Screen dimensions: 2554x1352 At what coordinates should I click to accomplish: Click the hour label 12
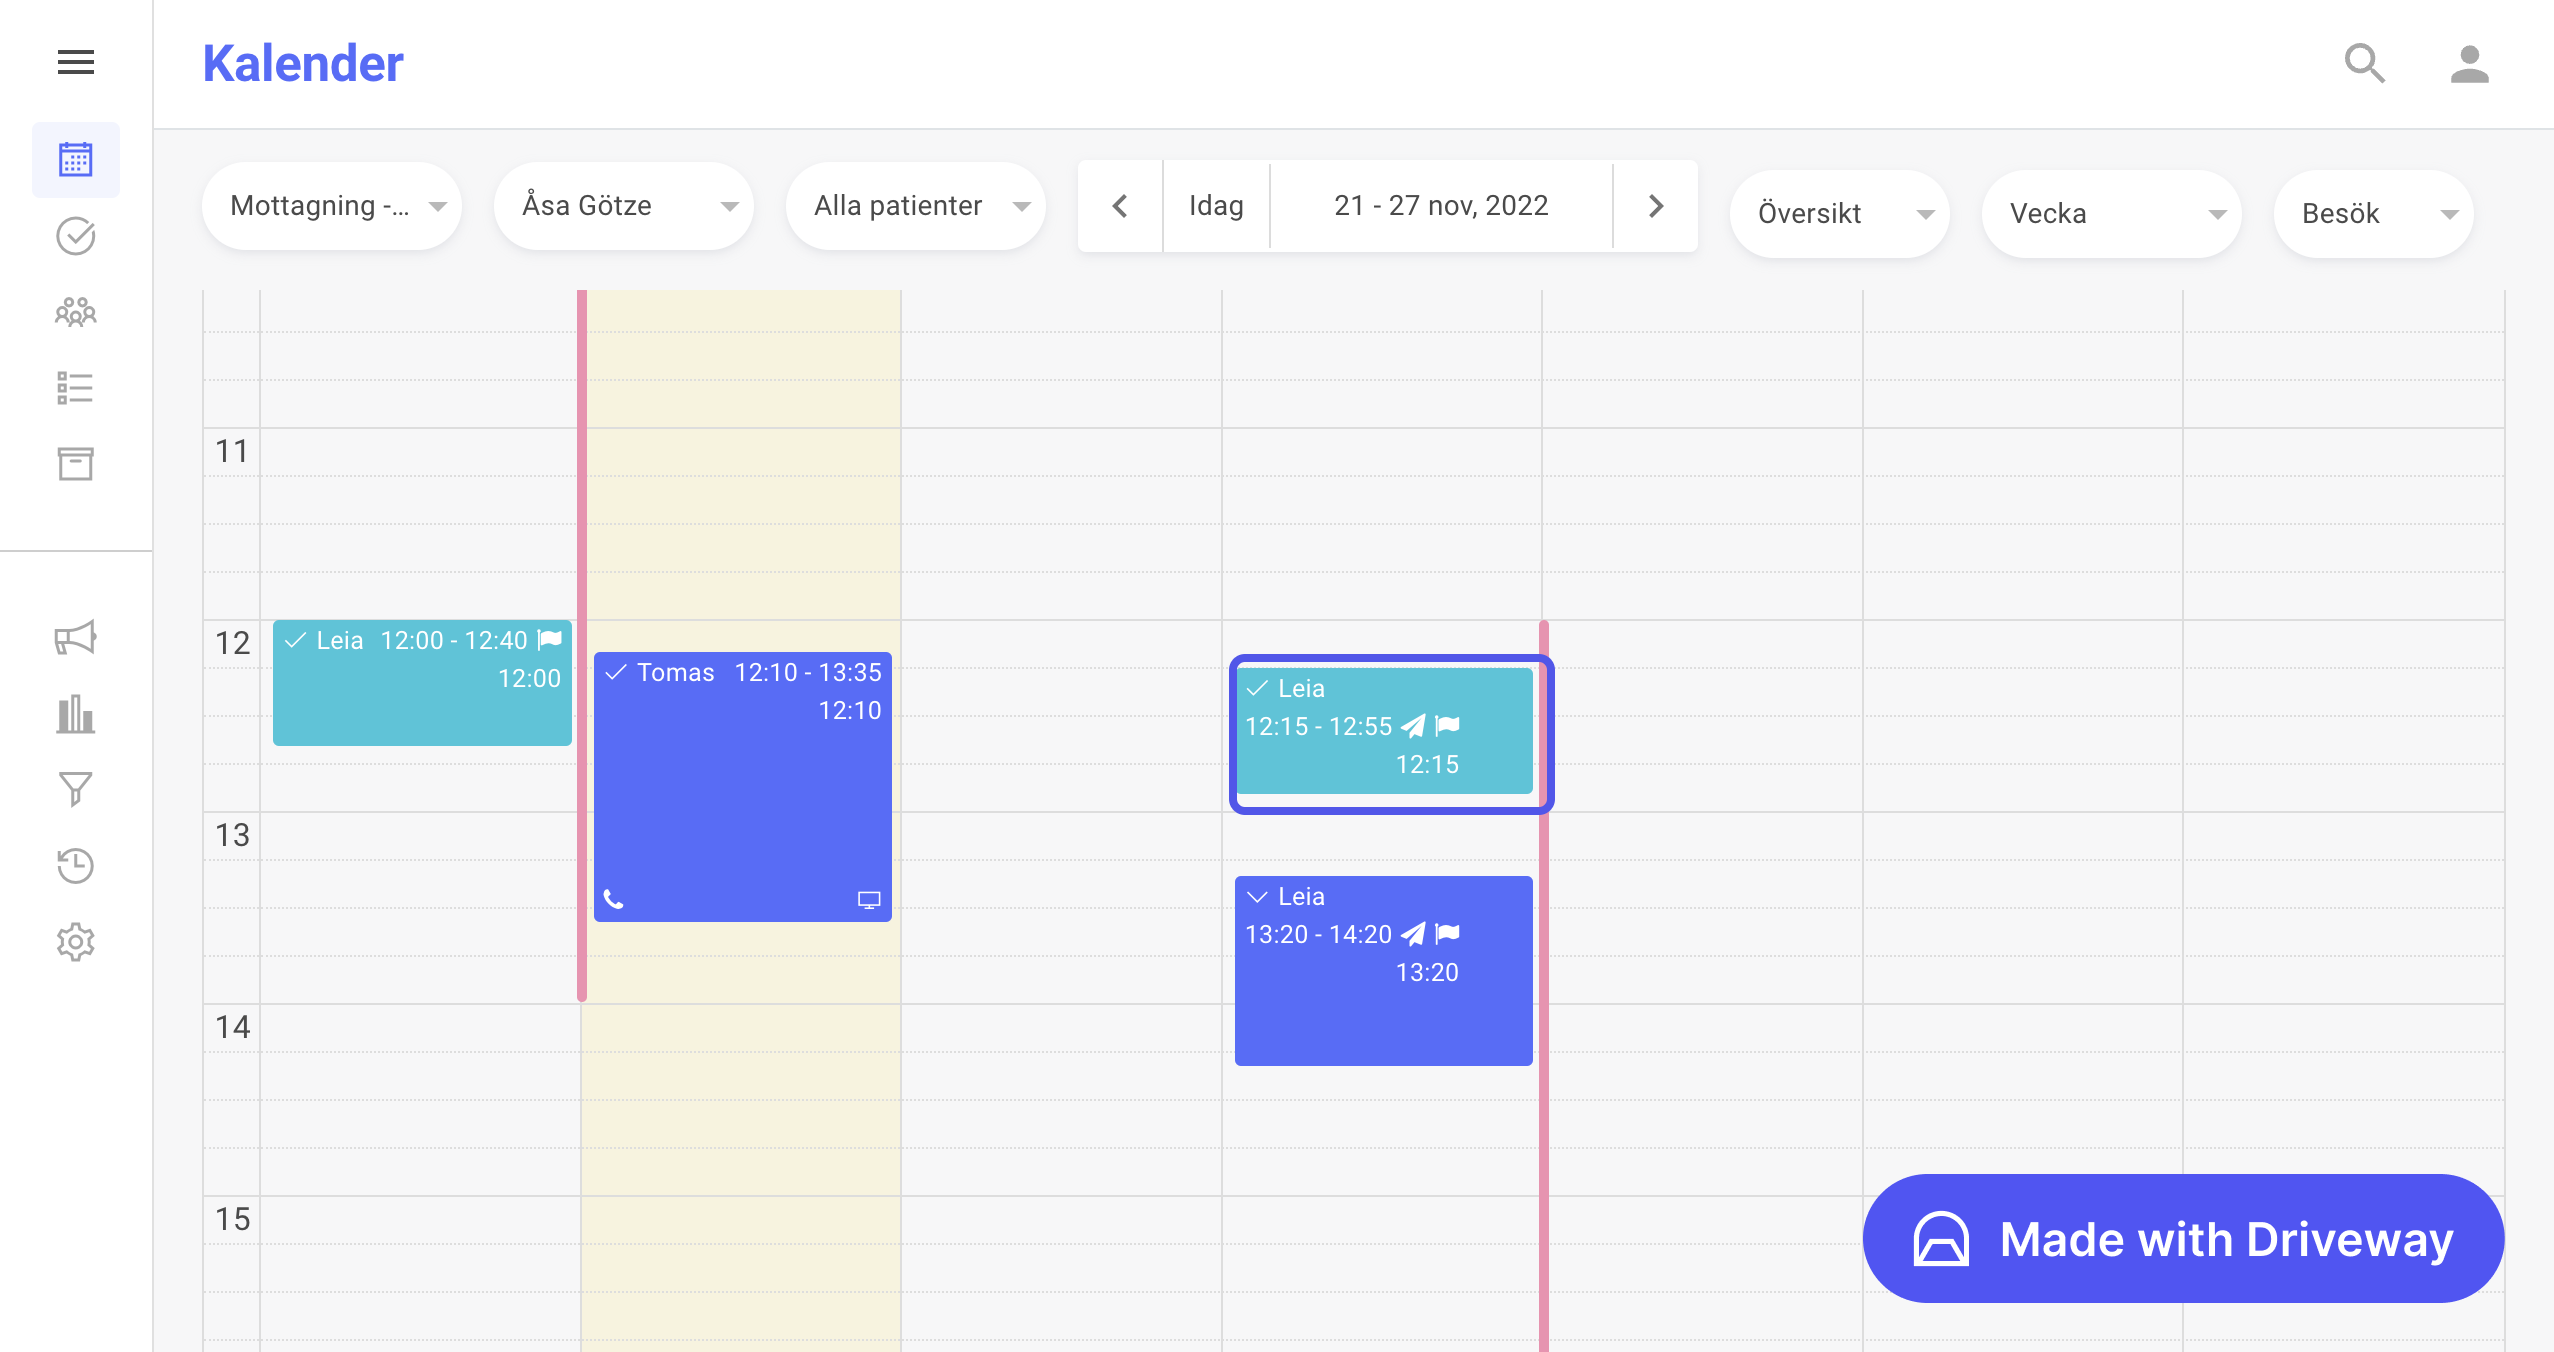[232, 644]
